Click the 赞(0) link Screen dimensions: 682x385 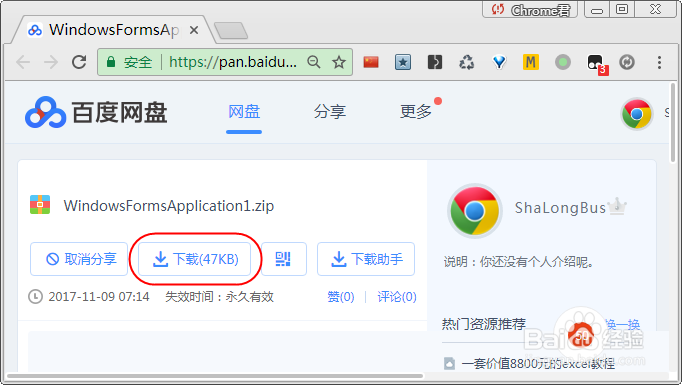pyautogui.click(x=341, y=297)
